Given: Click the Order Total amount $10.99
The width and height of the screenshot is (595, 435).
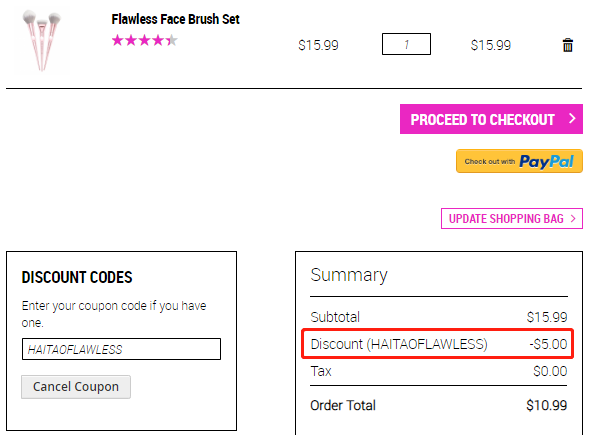Looking at the screenshot, I should coord(546,405).
